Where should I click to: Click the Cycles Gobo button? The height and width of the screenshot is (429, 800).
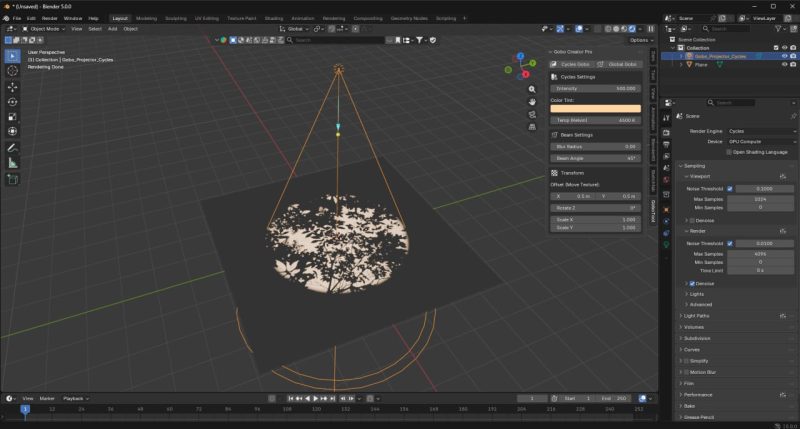(572, 63)
